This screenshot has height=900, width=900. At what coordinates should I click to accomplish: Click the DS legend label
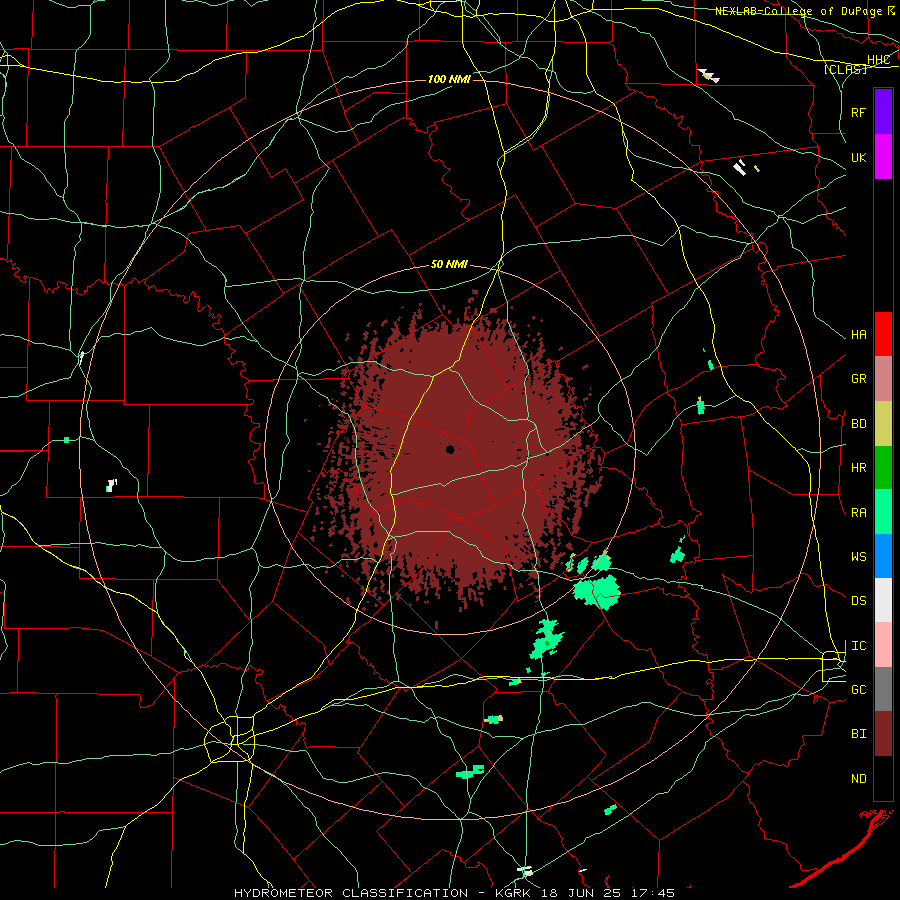click(858, 601)
